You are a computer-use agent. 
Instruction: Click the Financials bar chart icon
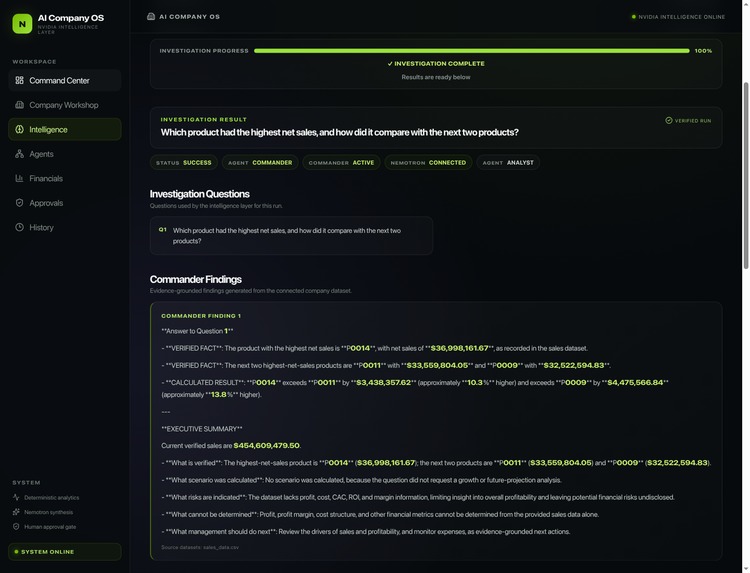pos(19,178)
